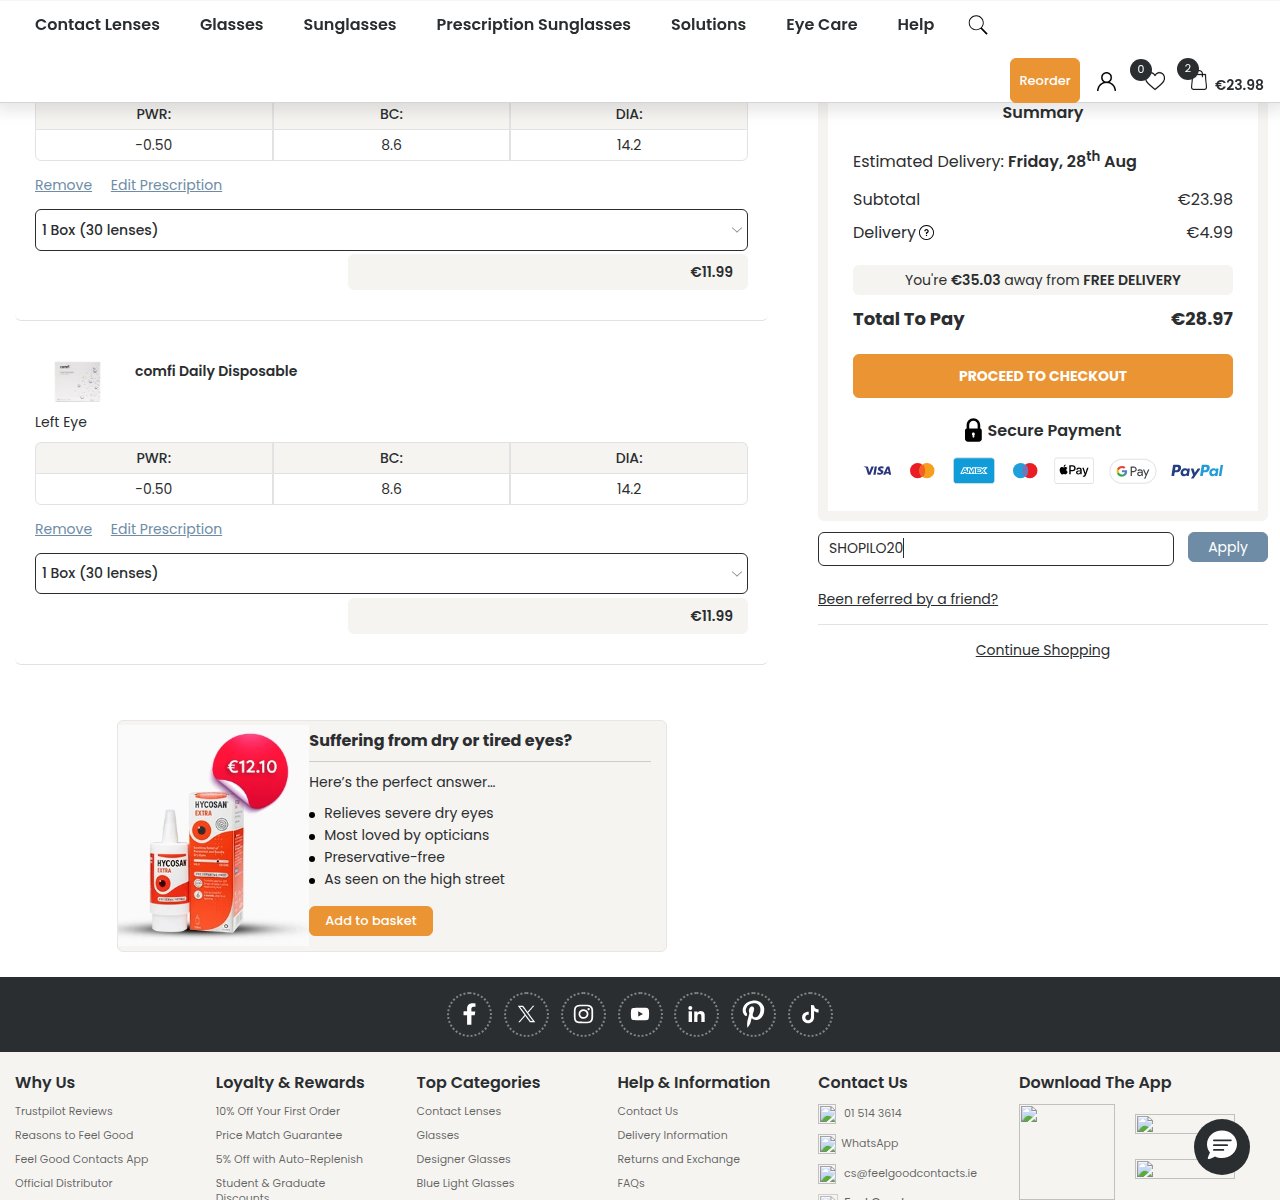Open the Instagram icon
Screen dimensions: 1280x1200
(x=583, y=1014)
